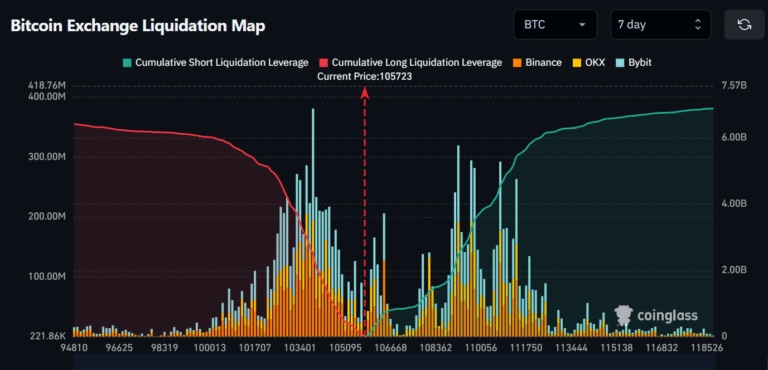Hide the Bybit series via legend
This screenshot has height=370, width=768.
pos(634,63)
